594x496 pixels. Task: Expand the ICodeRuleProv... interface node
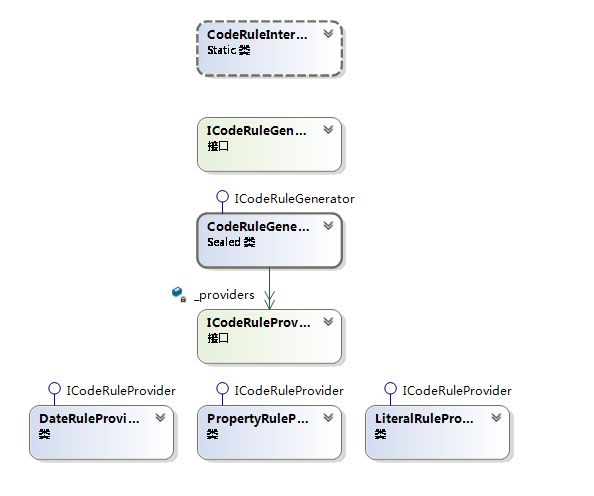tap(328, 322)
